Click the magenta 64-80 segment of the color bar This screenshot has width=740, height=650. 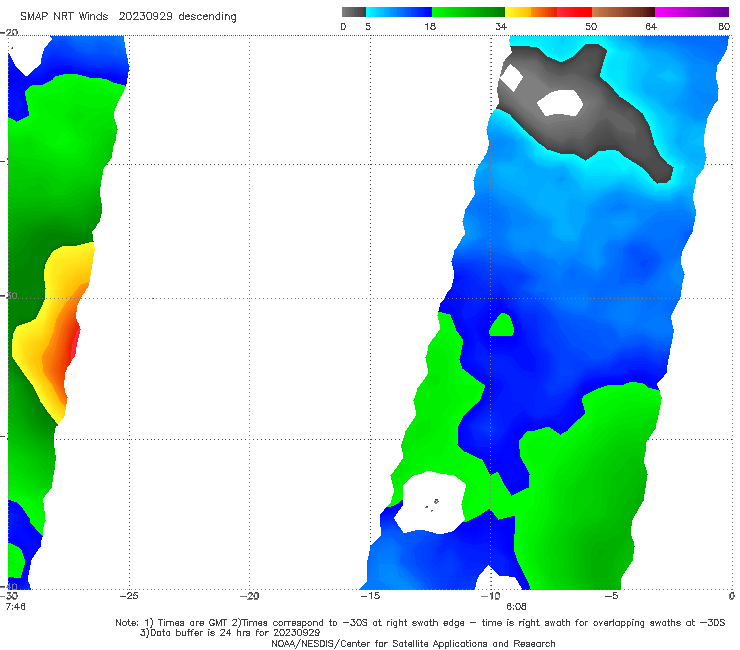click(692, 12)
